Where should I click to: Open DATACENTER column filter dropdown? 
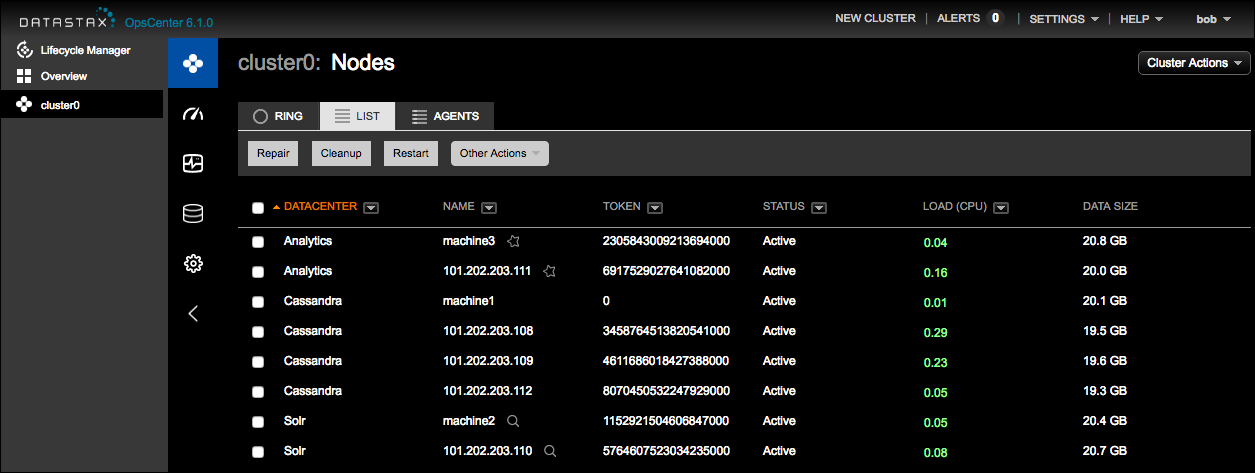[x=371, y=207]
